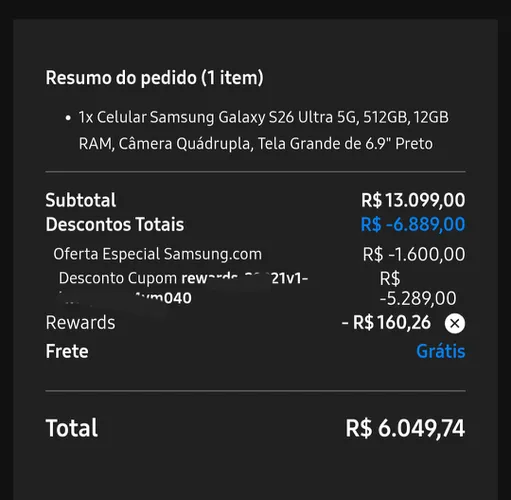Viewport: 511px width, 500px height.
Task: Select the blue R$ -6.889,00 discount total
Action: [413, 224]
